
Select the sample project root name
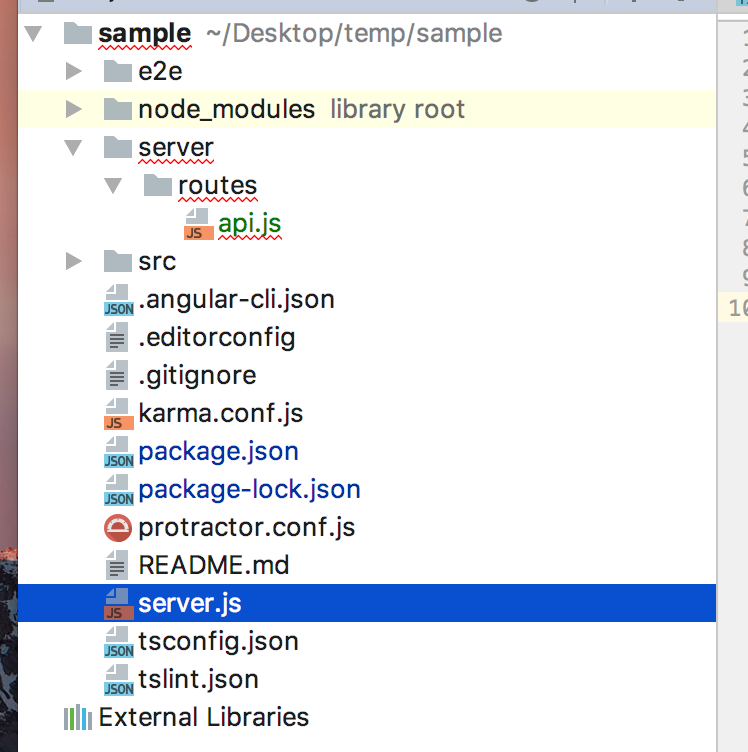pos(144,34)
